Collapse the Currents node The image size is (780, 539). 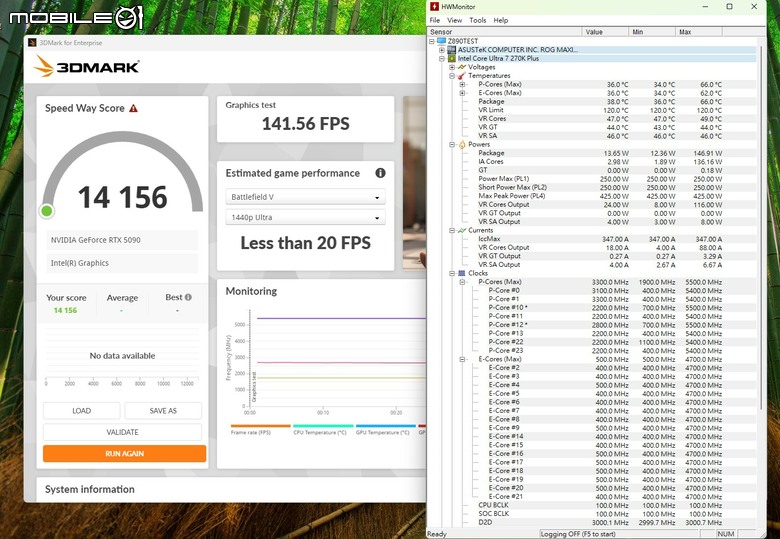point(452,230)
